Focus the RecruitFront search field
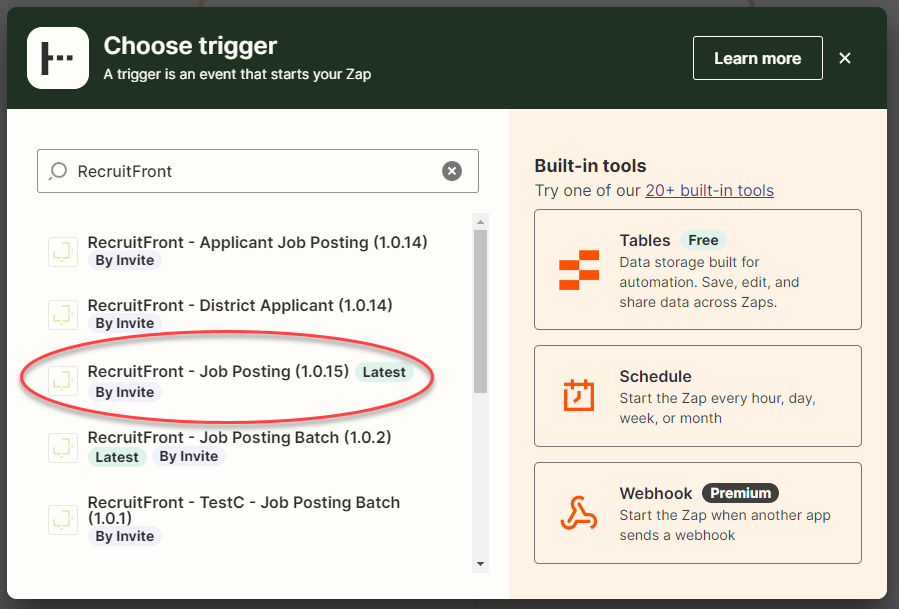 tap(258, 171)
